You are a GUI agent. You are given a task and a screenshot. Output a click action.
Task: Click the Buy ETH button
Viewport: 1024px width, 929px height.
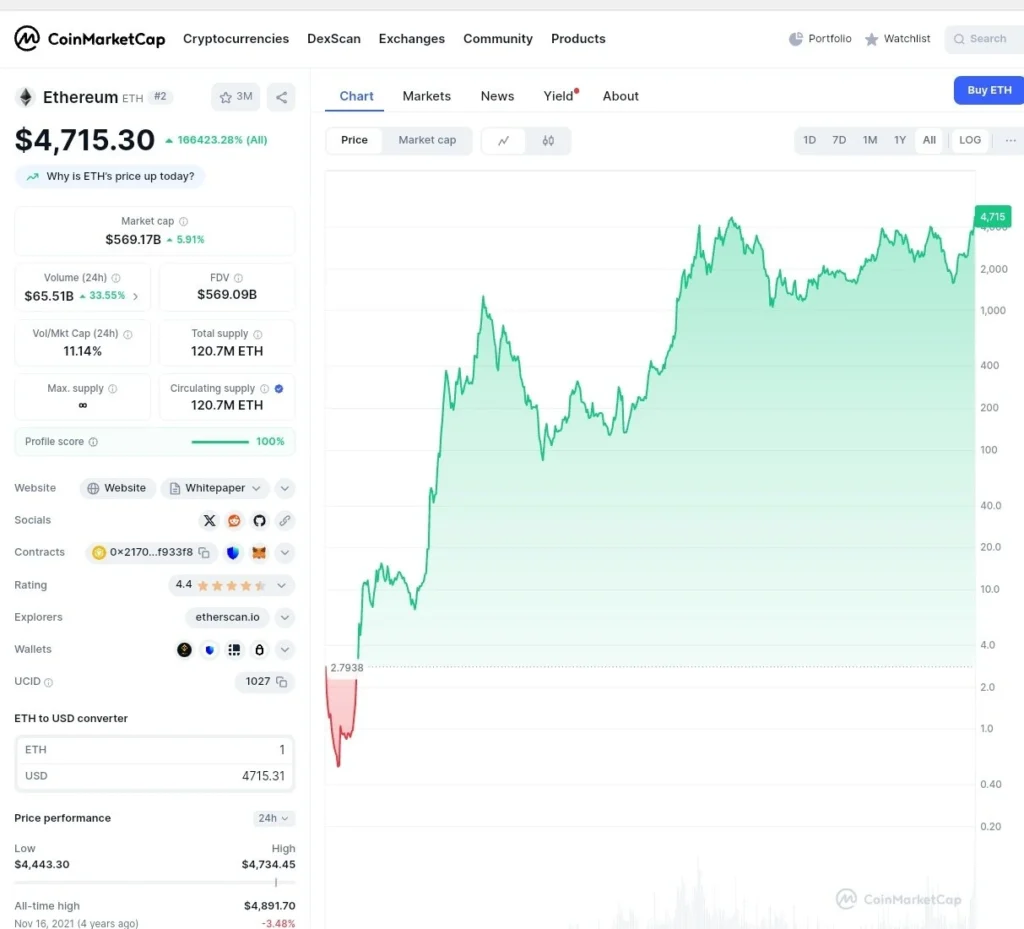pos(988,90)
